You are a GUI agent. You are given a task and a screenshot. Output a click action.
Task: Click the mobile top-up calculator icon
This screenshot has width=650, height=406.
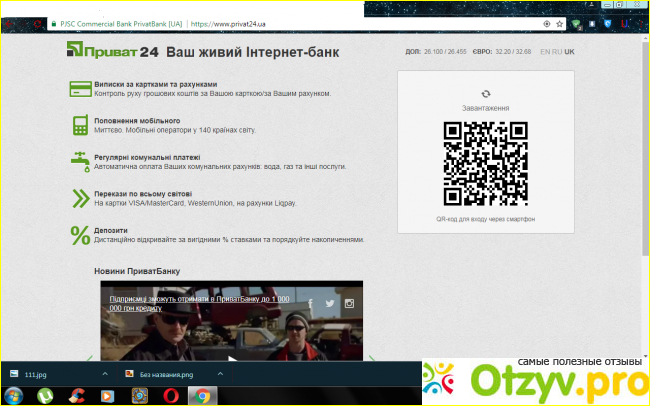(x=80, y=125)
